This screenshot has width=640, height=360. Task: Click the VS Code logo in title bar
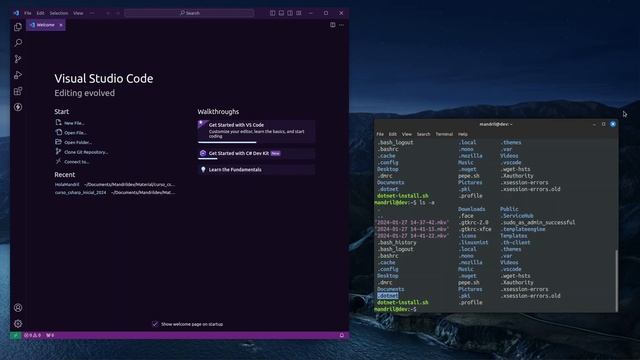16,13
